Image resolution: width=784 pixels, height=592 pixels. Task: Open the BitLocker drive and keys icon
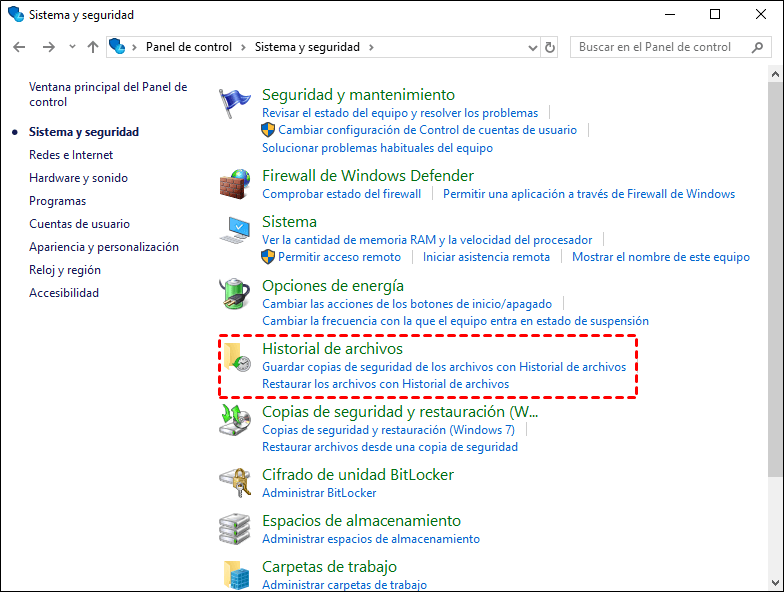click(234, 482)
